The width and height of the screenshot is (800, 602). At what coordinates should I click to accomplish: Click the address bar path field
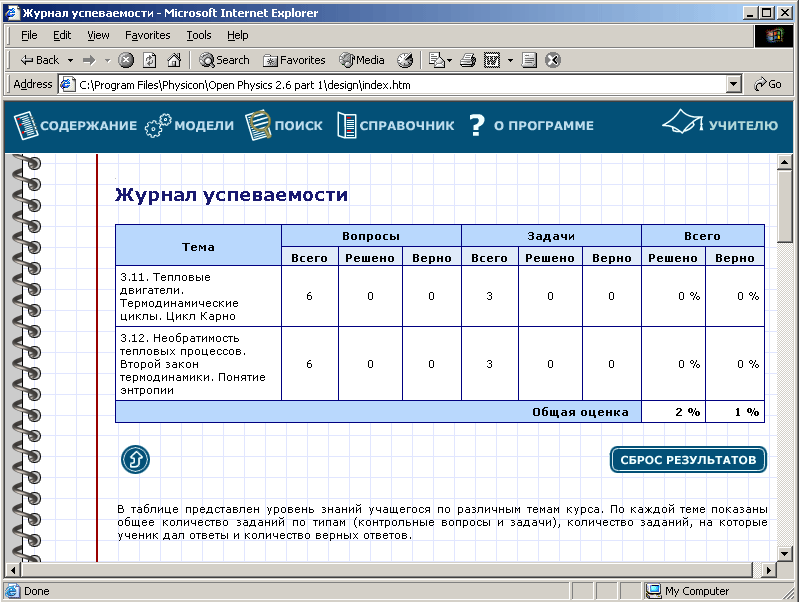[400, 85]
